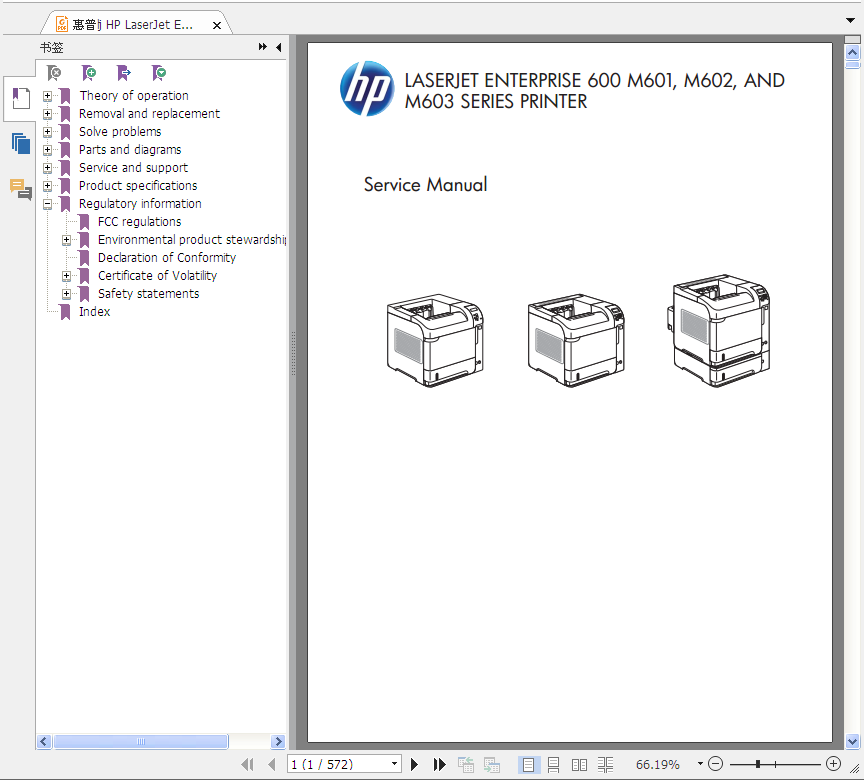Select two-page facing layout view
Viewport: 864px width, 780px height.
[x=579, y=765]
